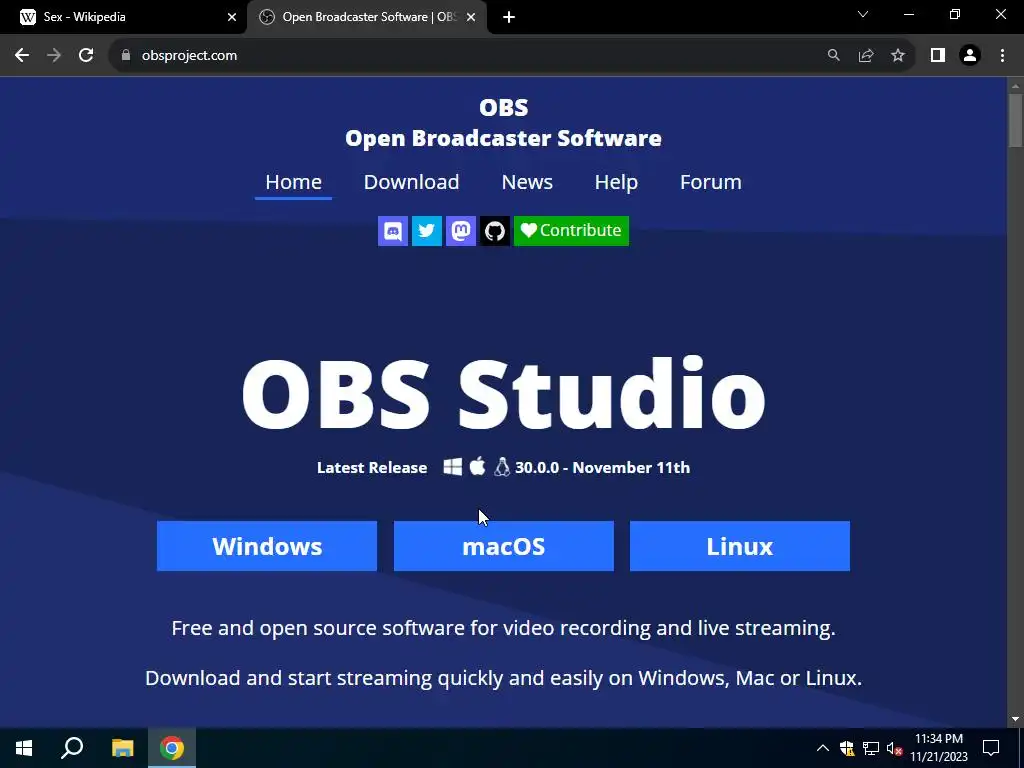This screenshot has width=1024, height=768.
Task: Go to the Home navigation item
Action: [x=293, y=182]
